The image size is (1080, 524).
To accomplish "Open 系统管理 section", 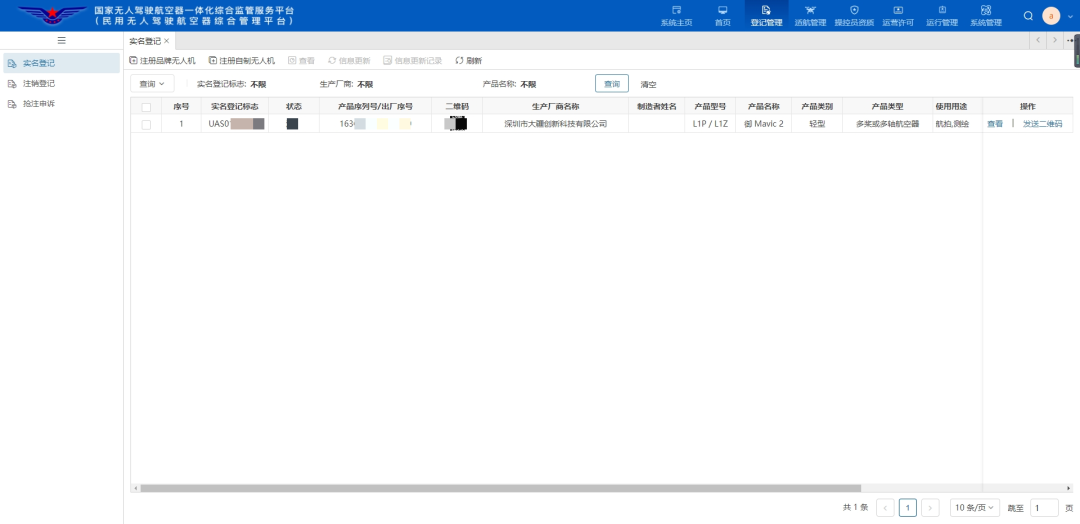I will point(986,16).
